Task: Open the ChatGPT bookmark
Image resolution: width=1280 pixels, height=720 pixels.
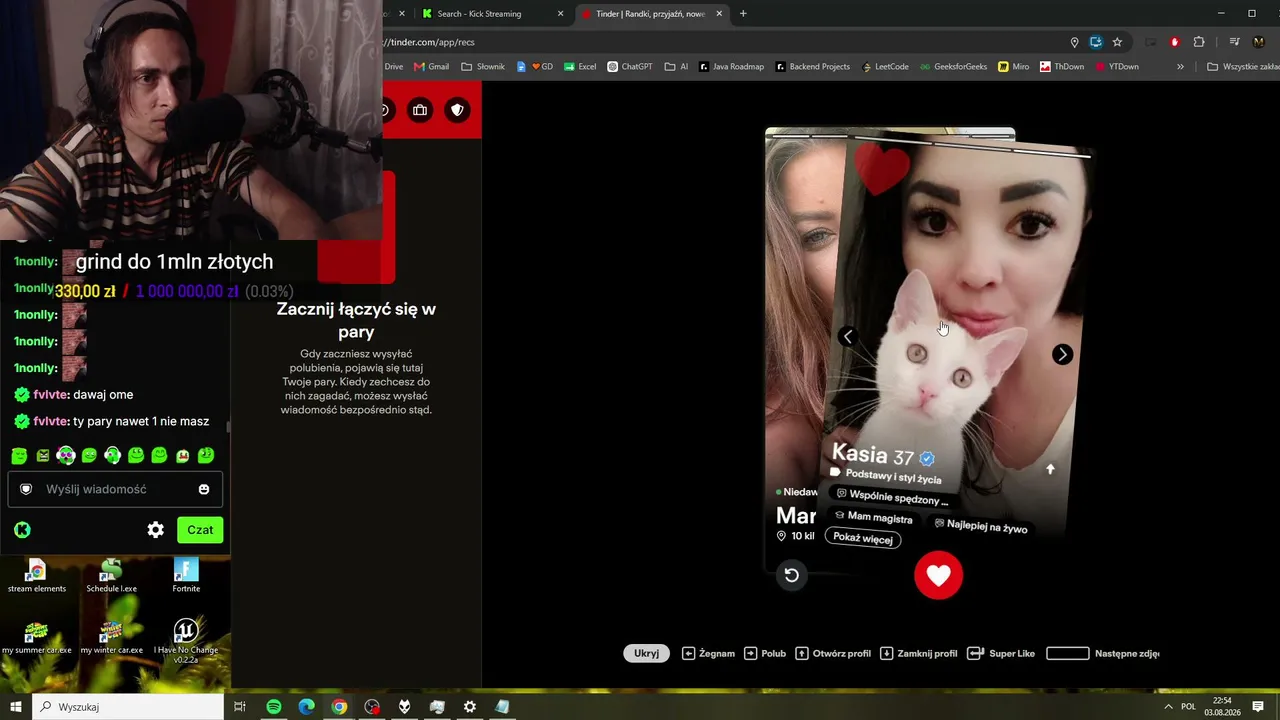Action: coord(630,67)
